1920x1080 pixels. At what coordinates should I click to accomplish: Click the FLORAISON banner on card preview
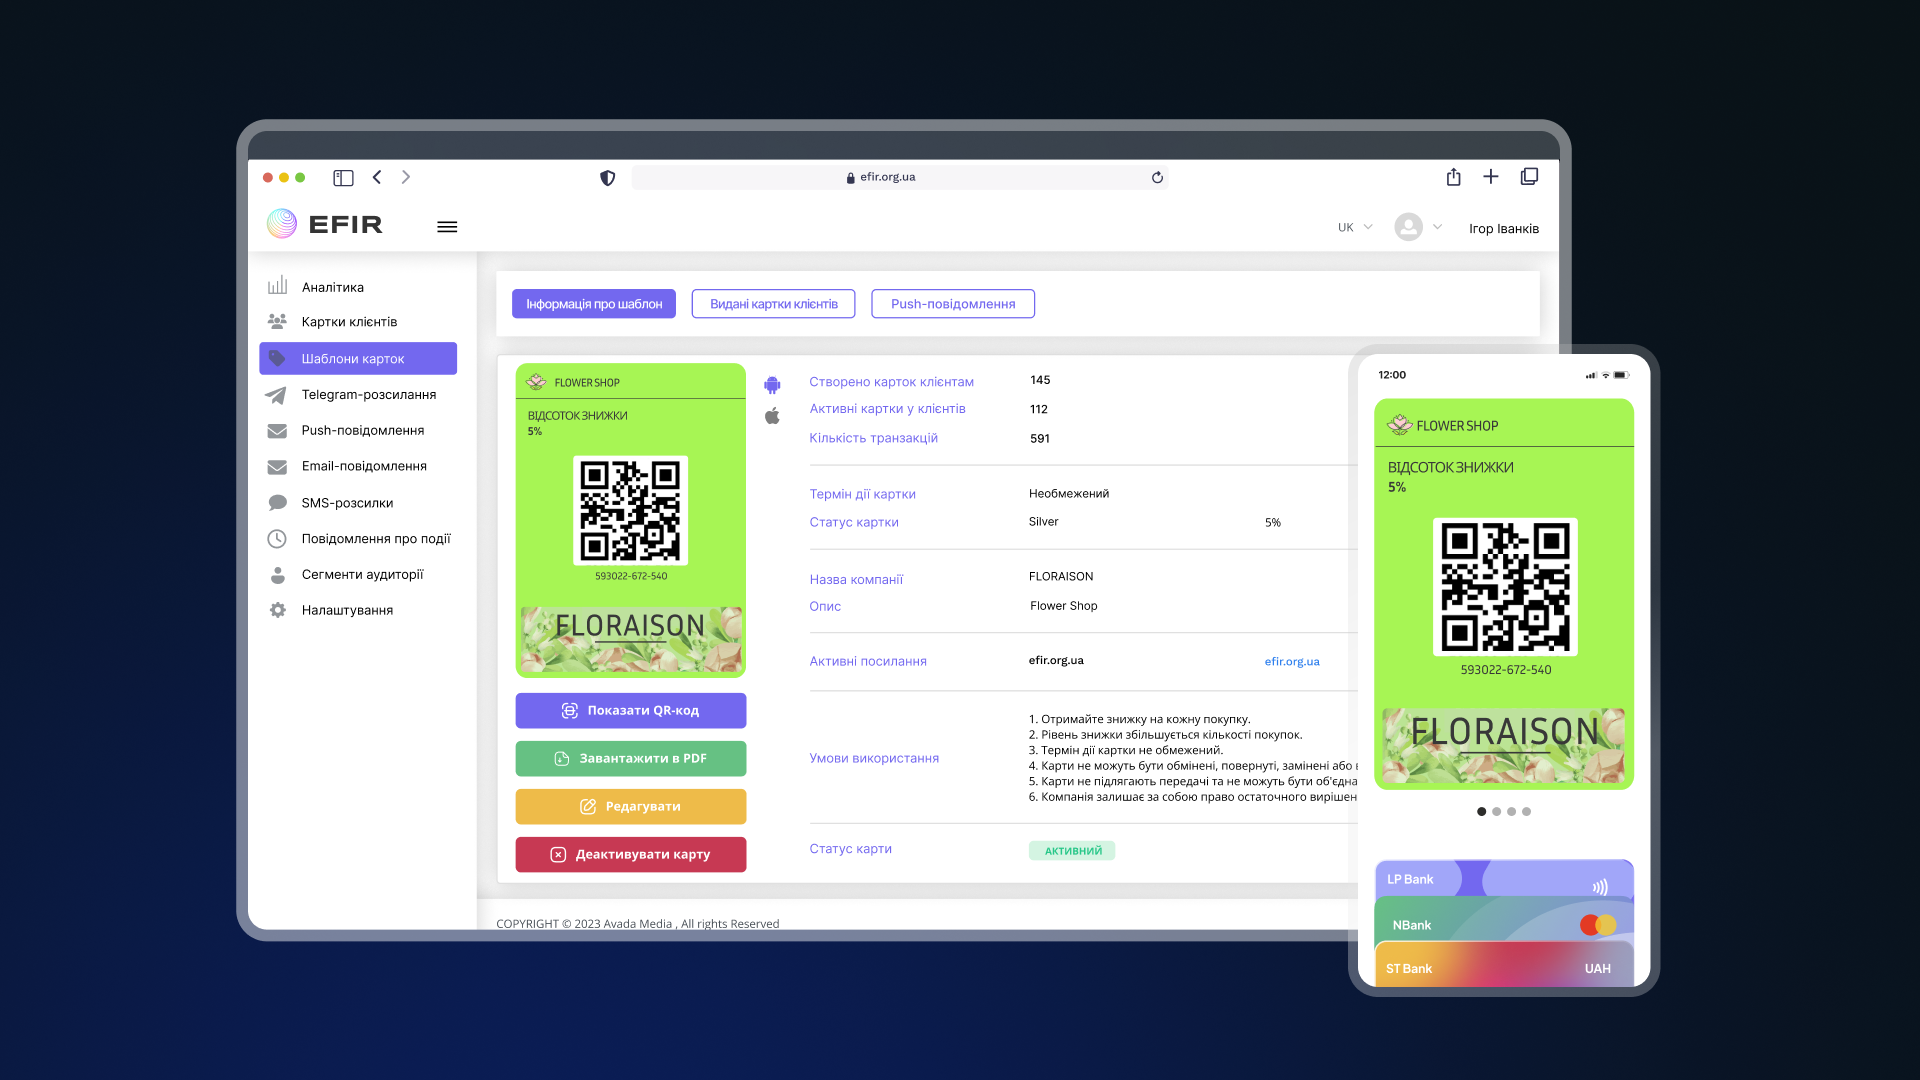coord(631,638)
